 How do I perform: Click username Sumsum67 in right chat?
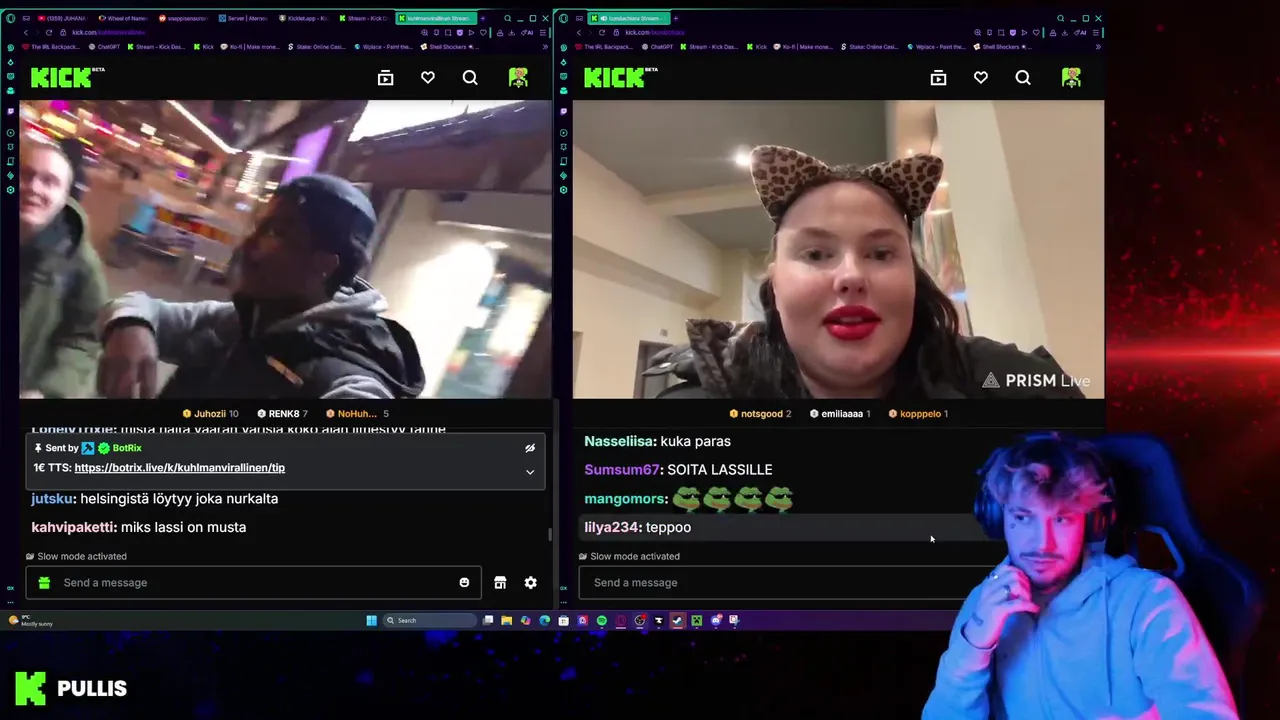pyautogui.click(x=622, y=469)
